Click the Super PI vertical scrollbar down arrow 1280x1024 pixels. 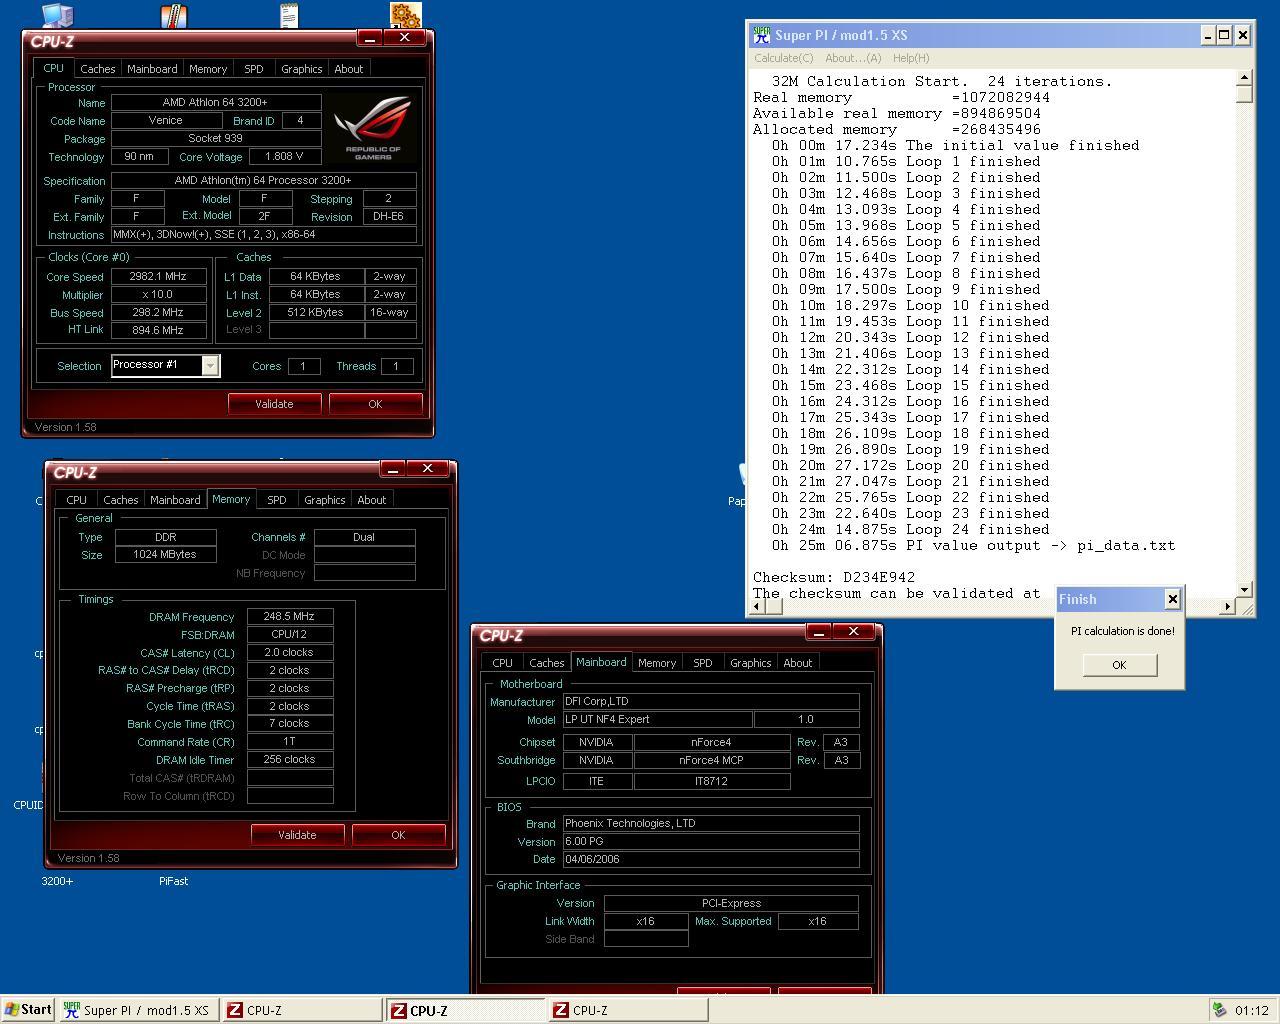[x=1245, y=590]
